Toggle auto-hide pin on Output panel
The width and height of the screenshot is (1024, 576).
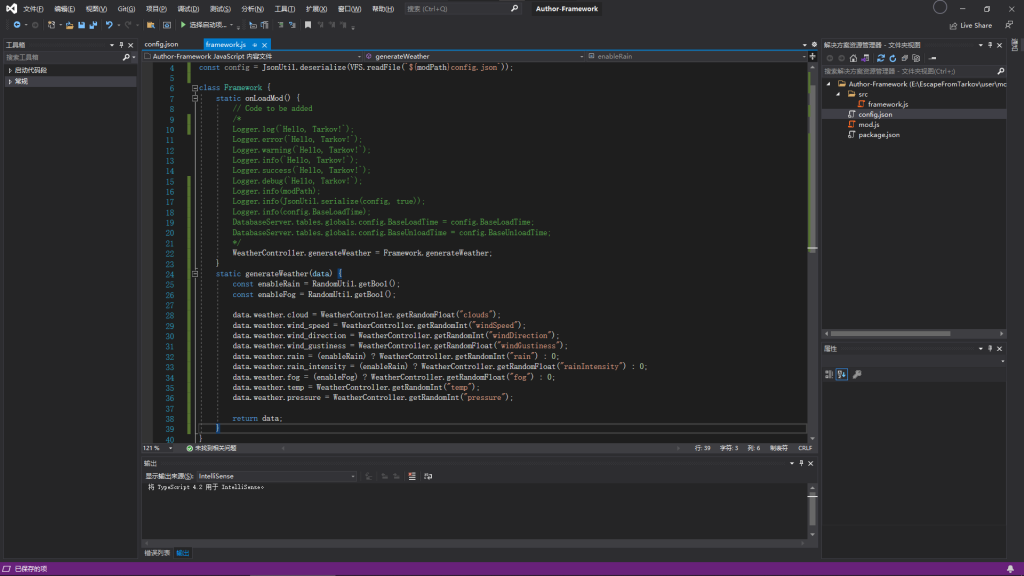[x=801, y=463]
